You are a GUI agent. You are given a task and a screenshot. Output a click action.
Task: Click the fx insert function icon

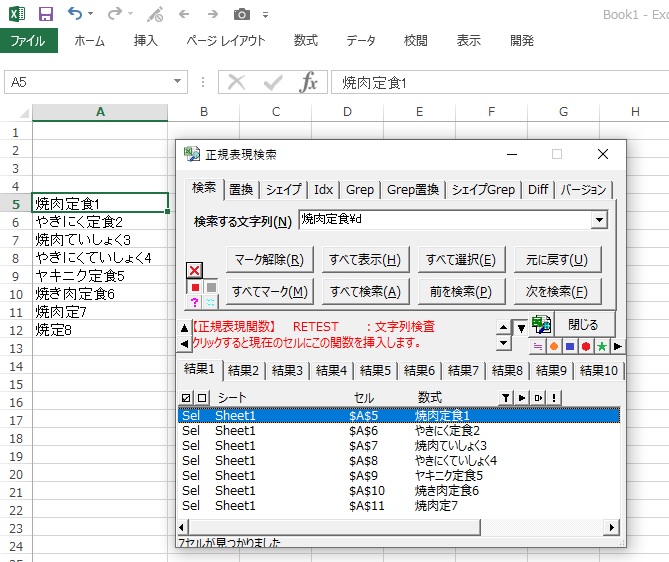tap(309, 83)
